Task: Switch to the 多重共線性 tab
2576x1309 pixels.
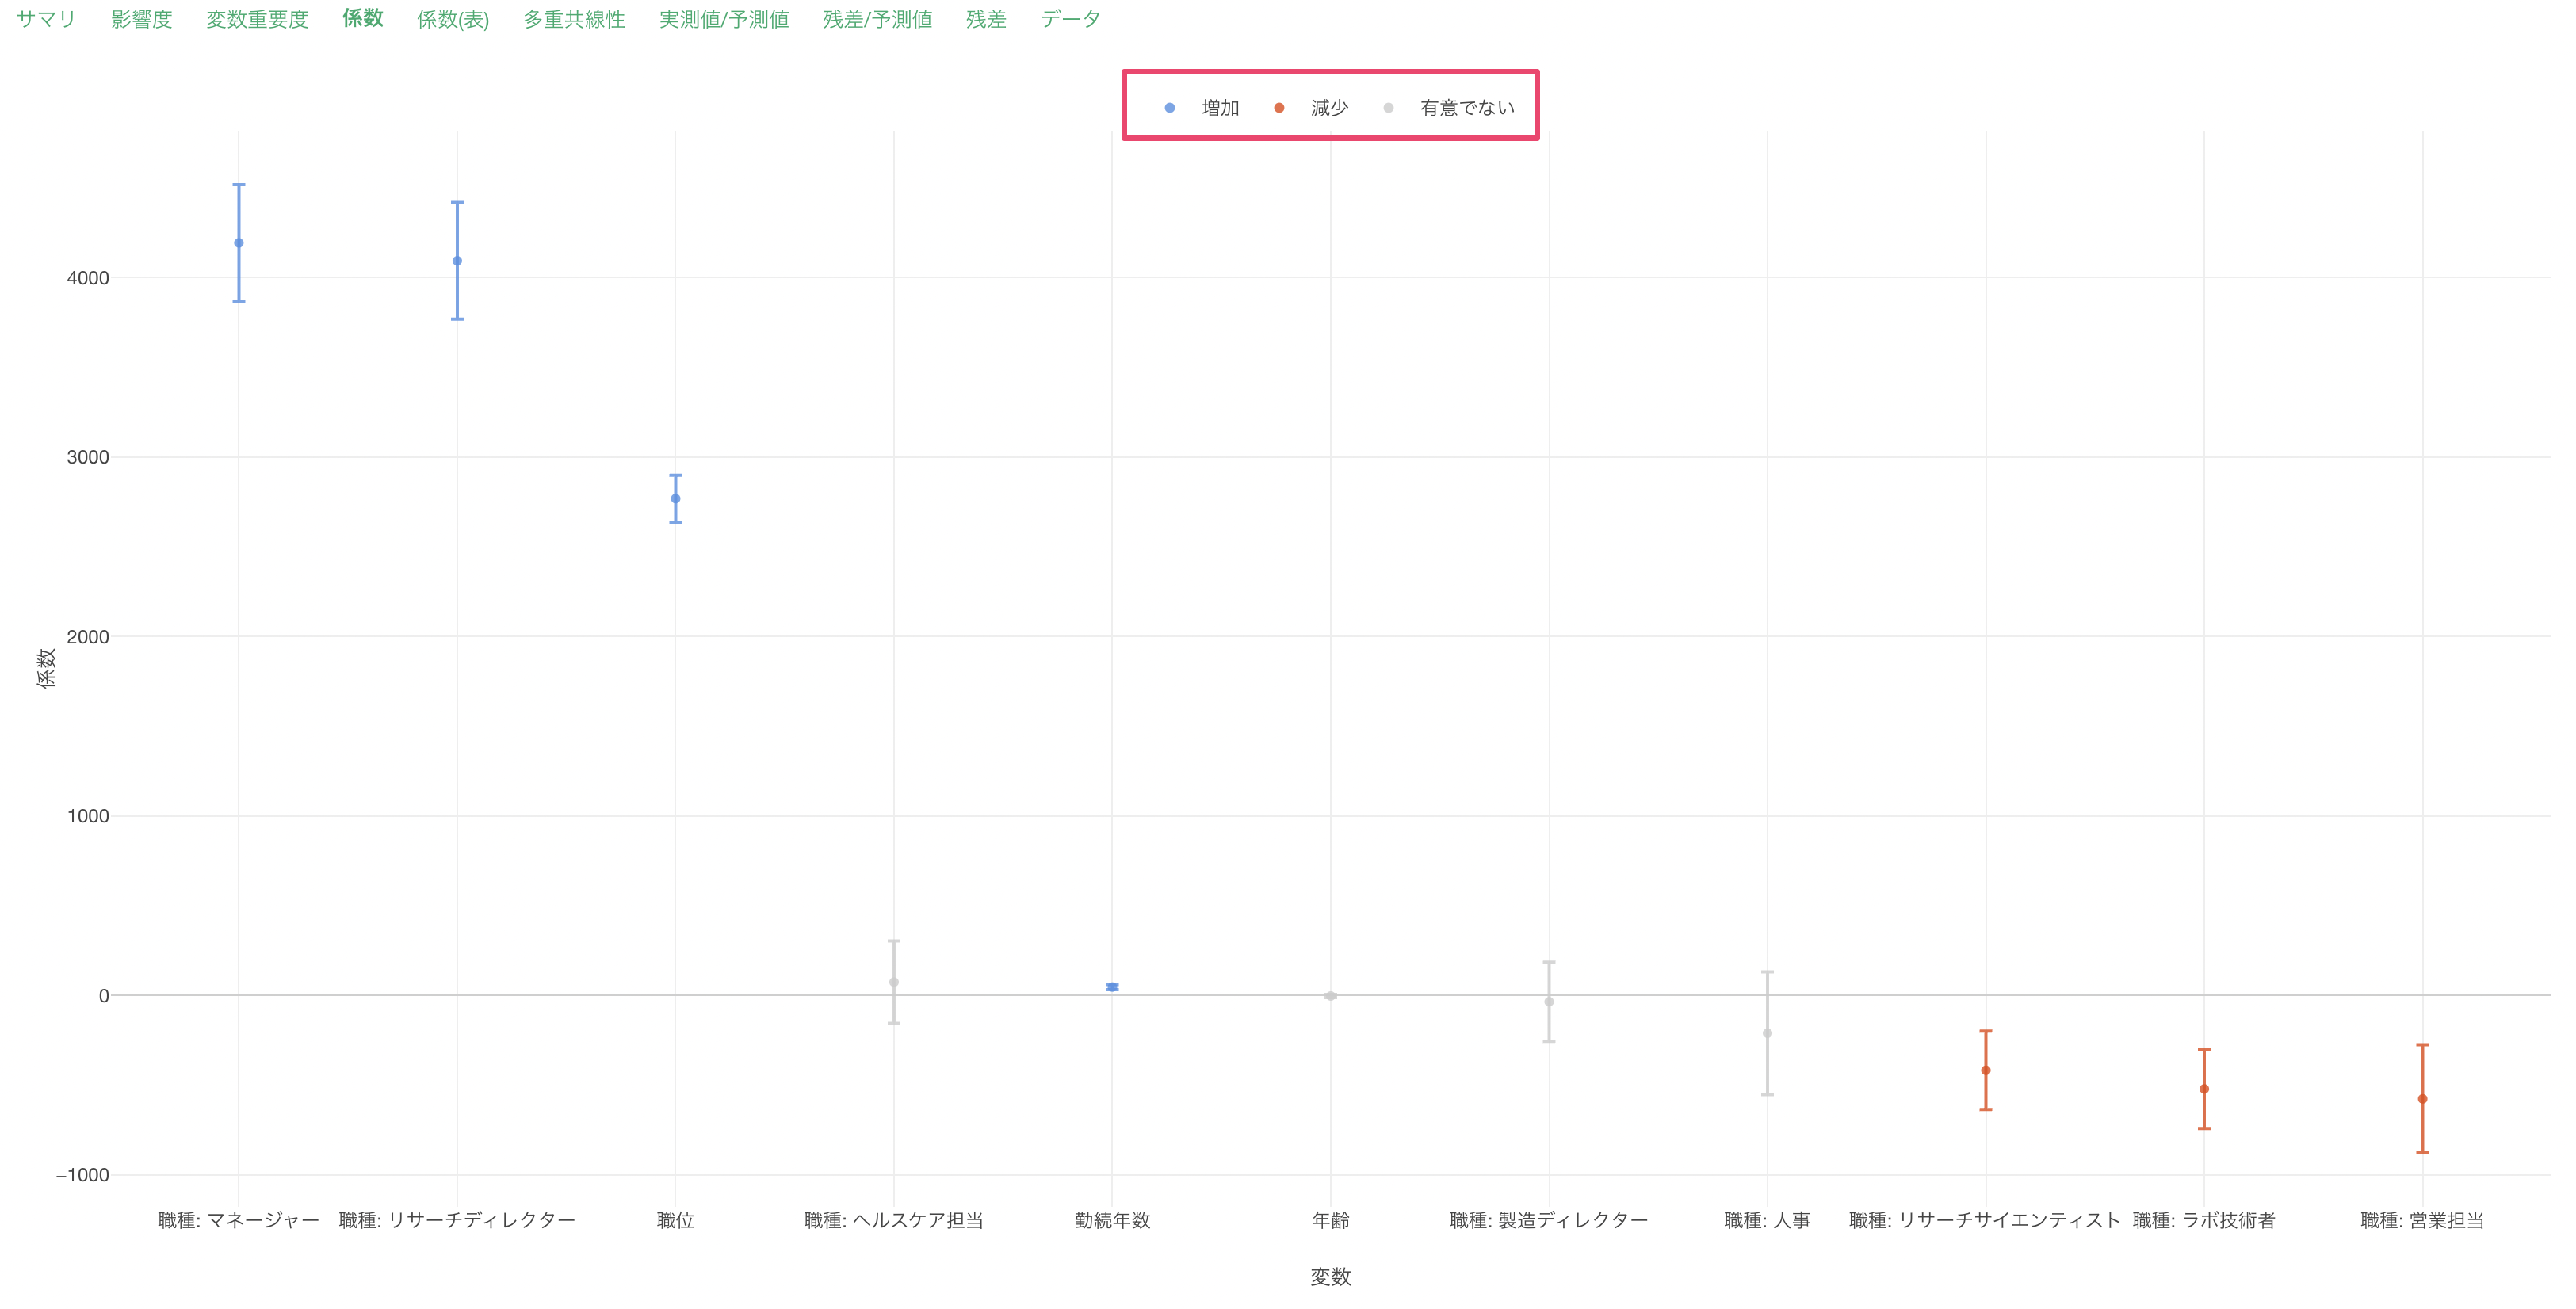Action: point(574,19)
